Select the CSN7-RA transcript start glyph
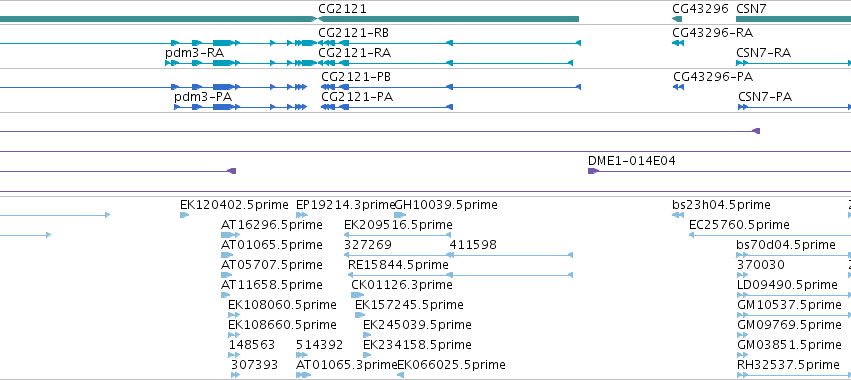851x380 pixels. coord(742,63)
